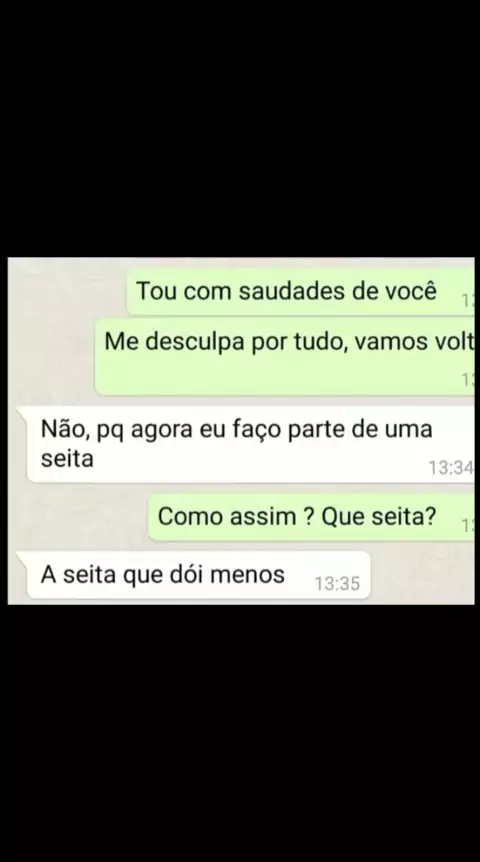Click the bubble tail of the 'Não, pq agora' message
Image resolution: width=480 pixels, height=862 pixels.
tap(23, 413)
